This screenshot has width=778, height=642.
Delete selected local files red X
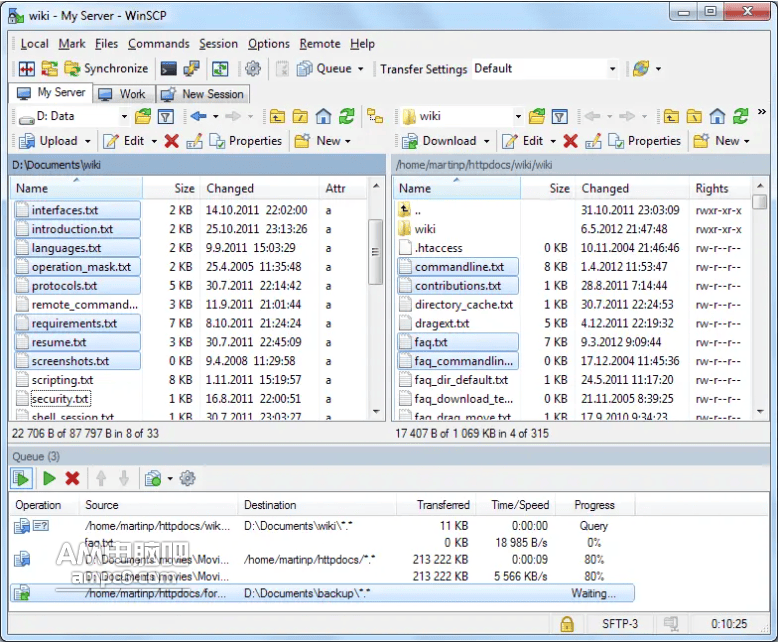[x=172, y=141]
